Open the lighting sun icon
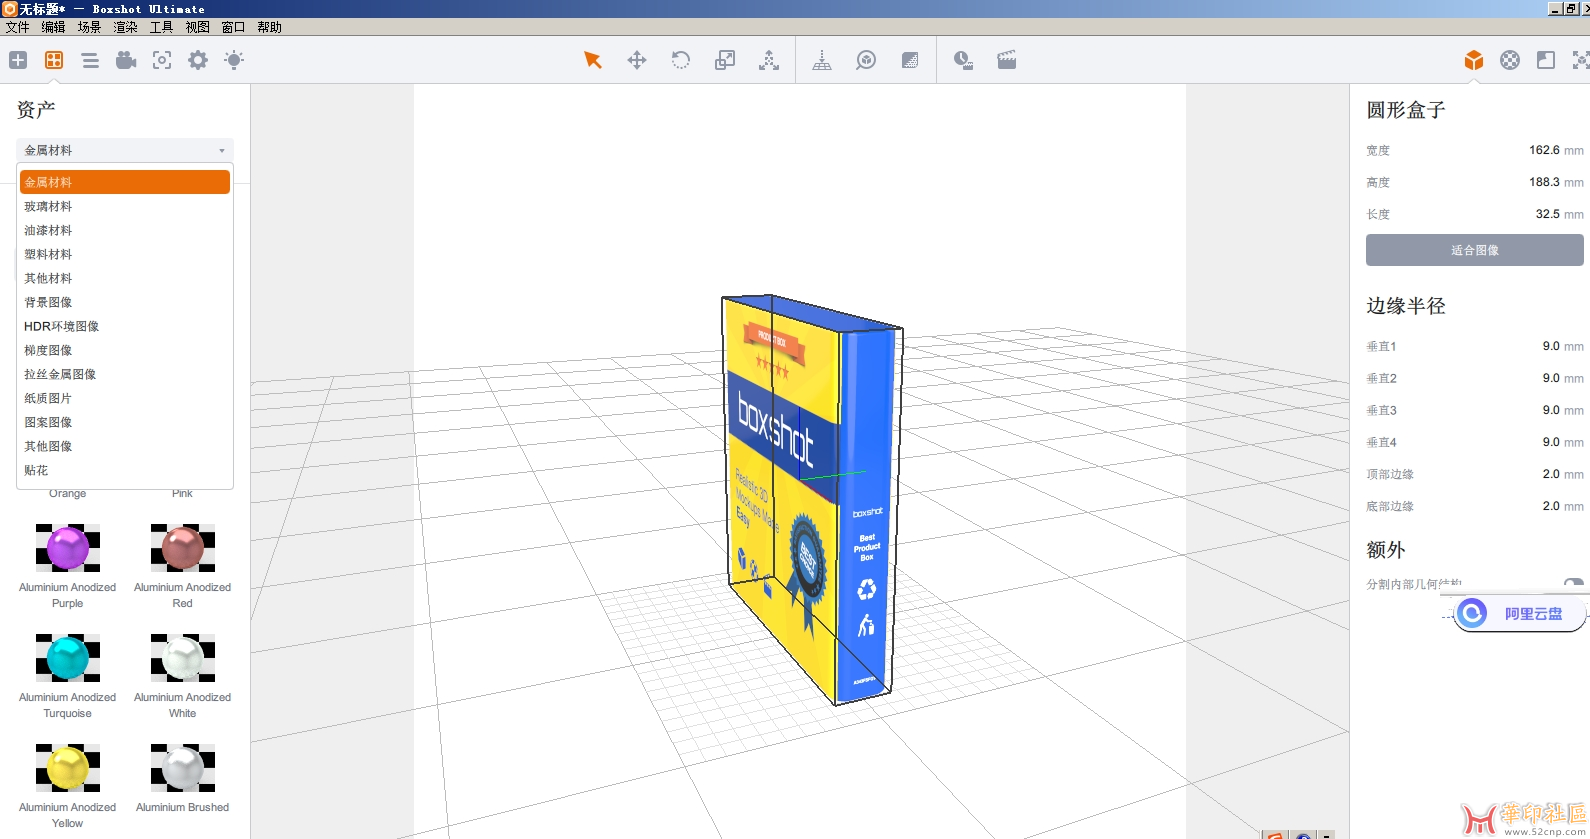1590x839 pixels. click(234, 60)
